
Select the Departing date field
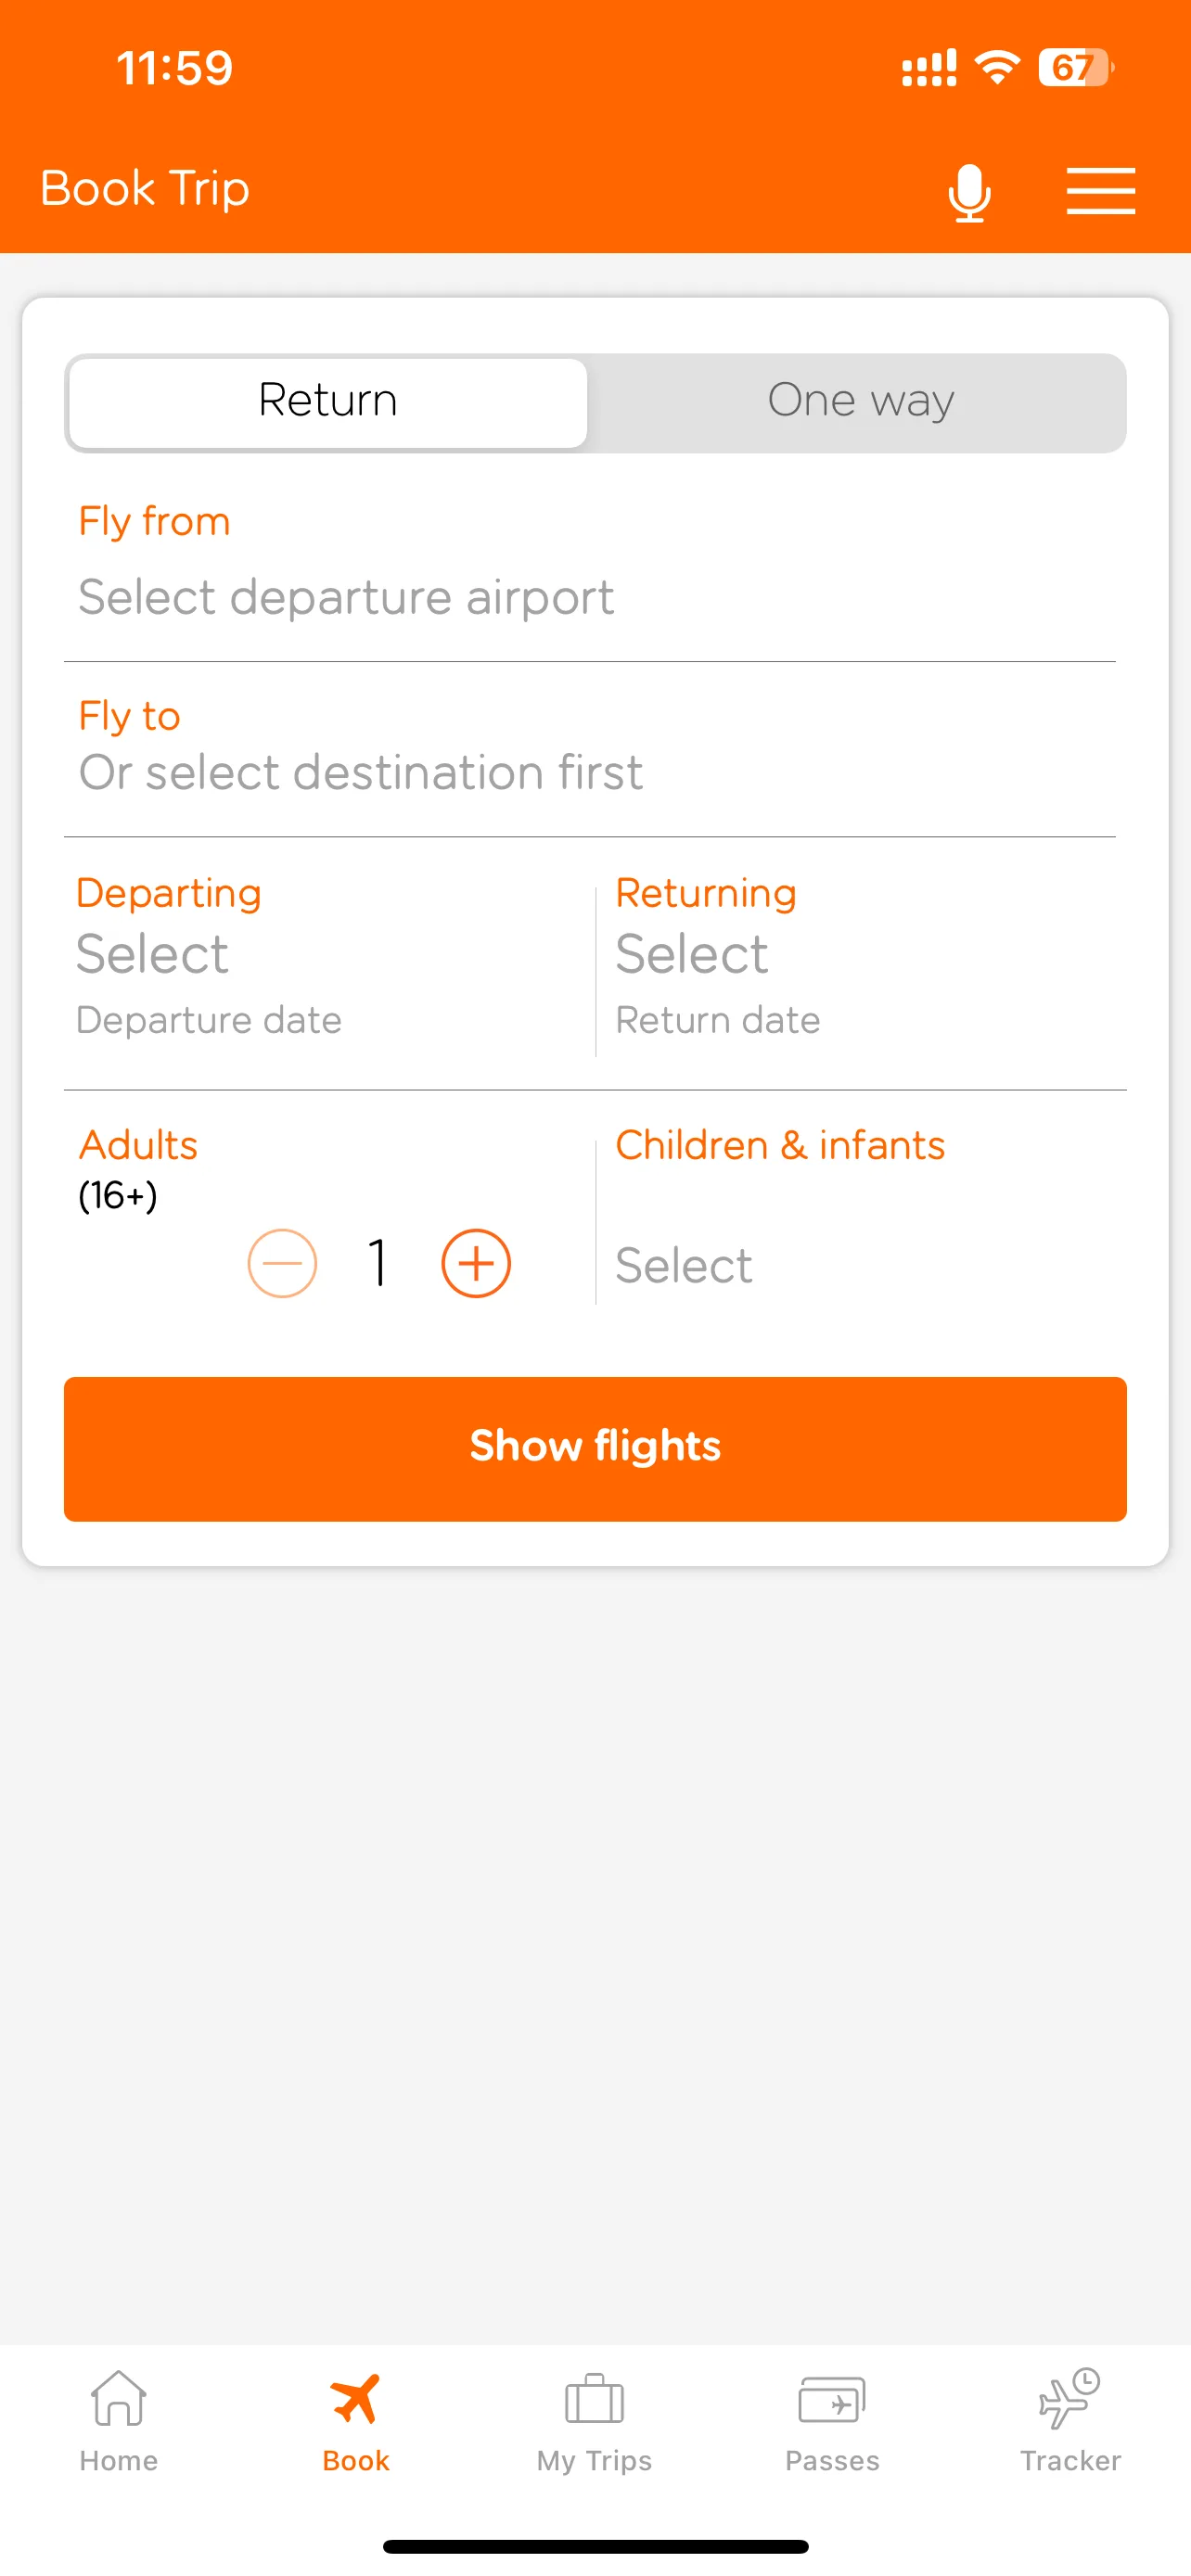click(210, 955)
